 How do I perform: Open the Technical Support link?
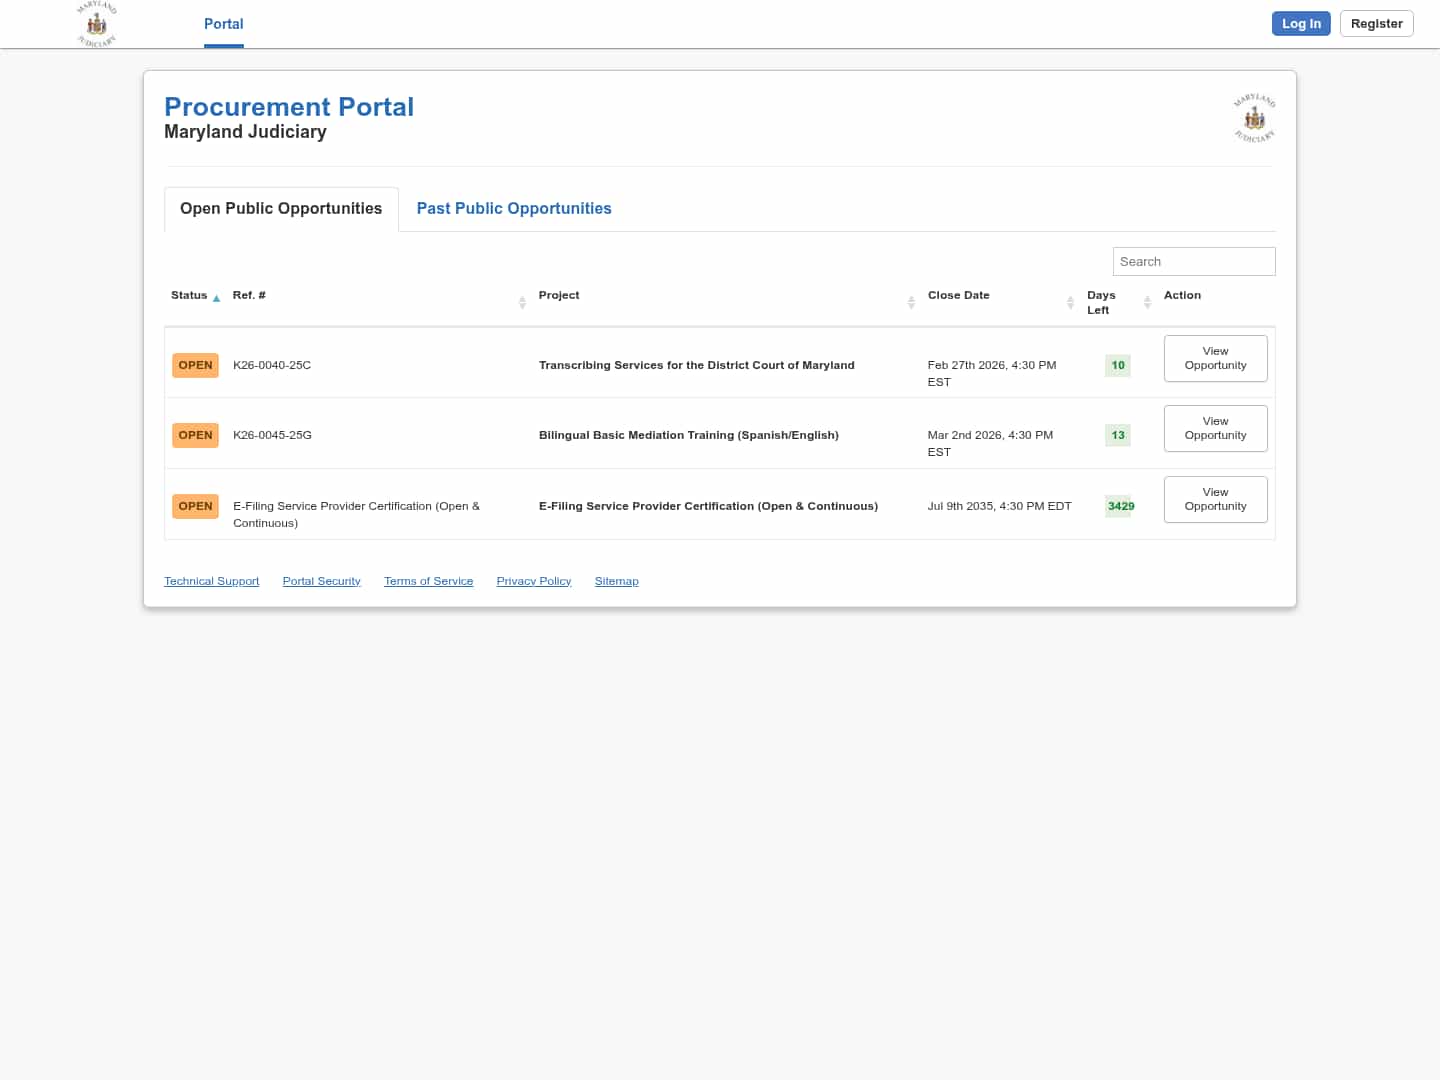point(211,581)
